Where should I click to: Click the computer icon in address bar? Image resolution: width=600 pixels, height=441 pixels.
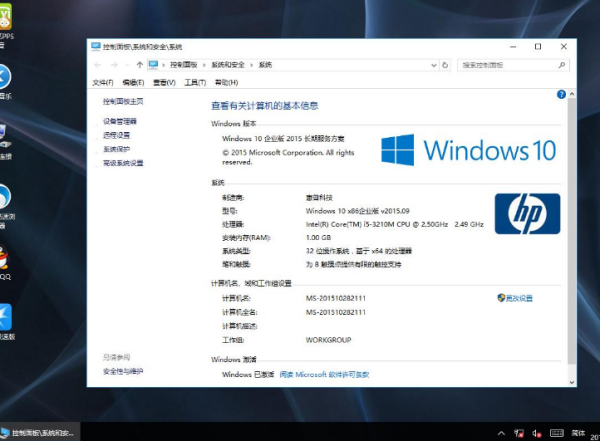[x=153, y=65]
